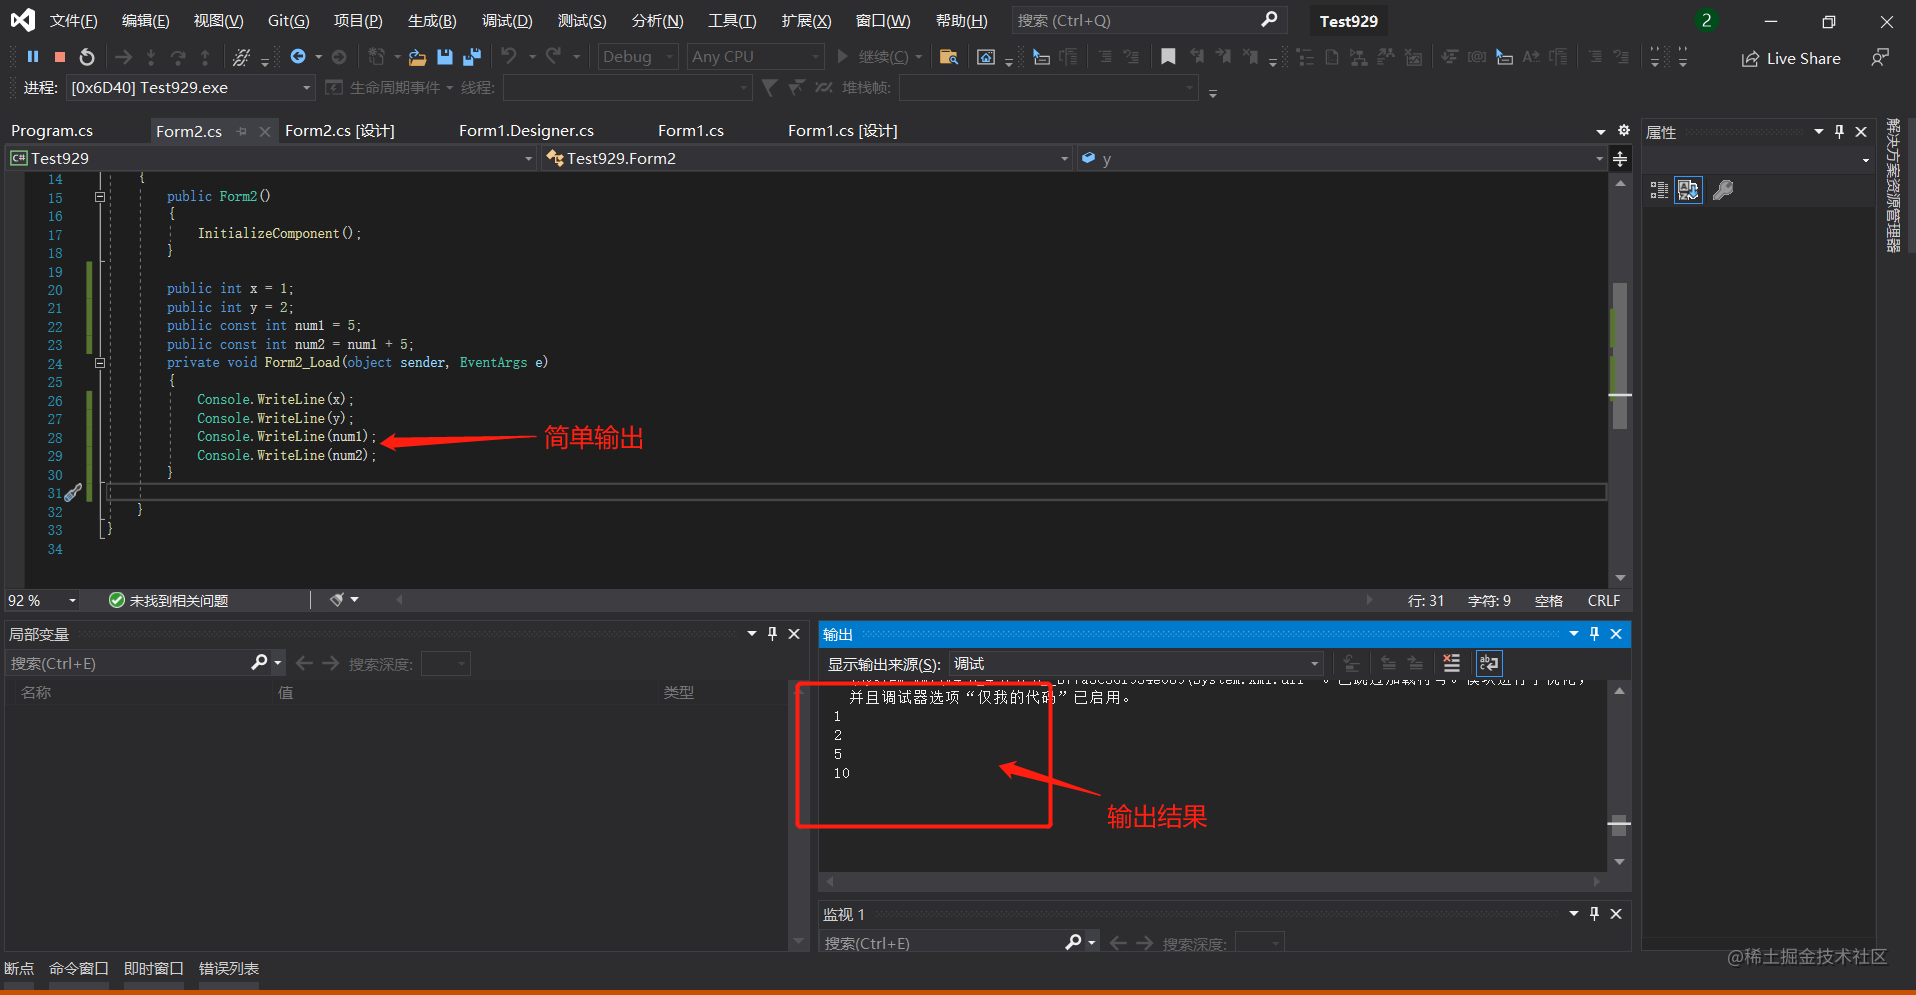
Task: Open the process dropdown showing Test929.exe
Action: [x=190, y=88]
